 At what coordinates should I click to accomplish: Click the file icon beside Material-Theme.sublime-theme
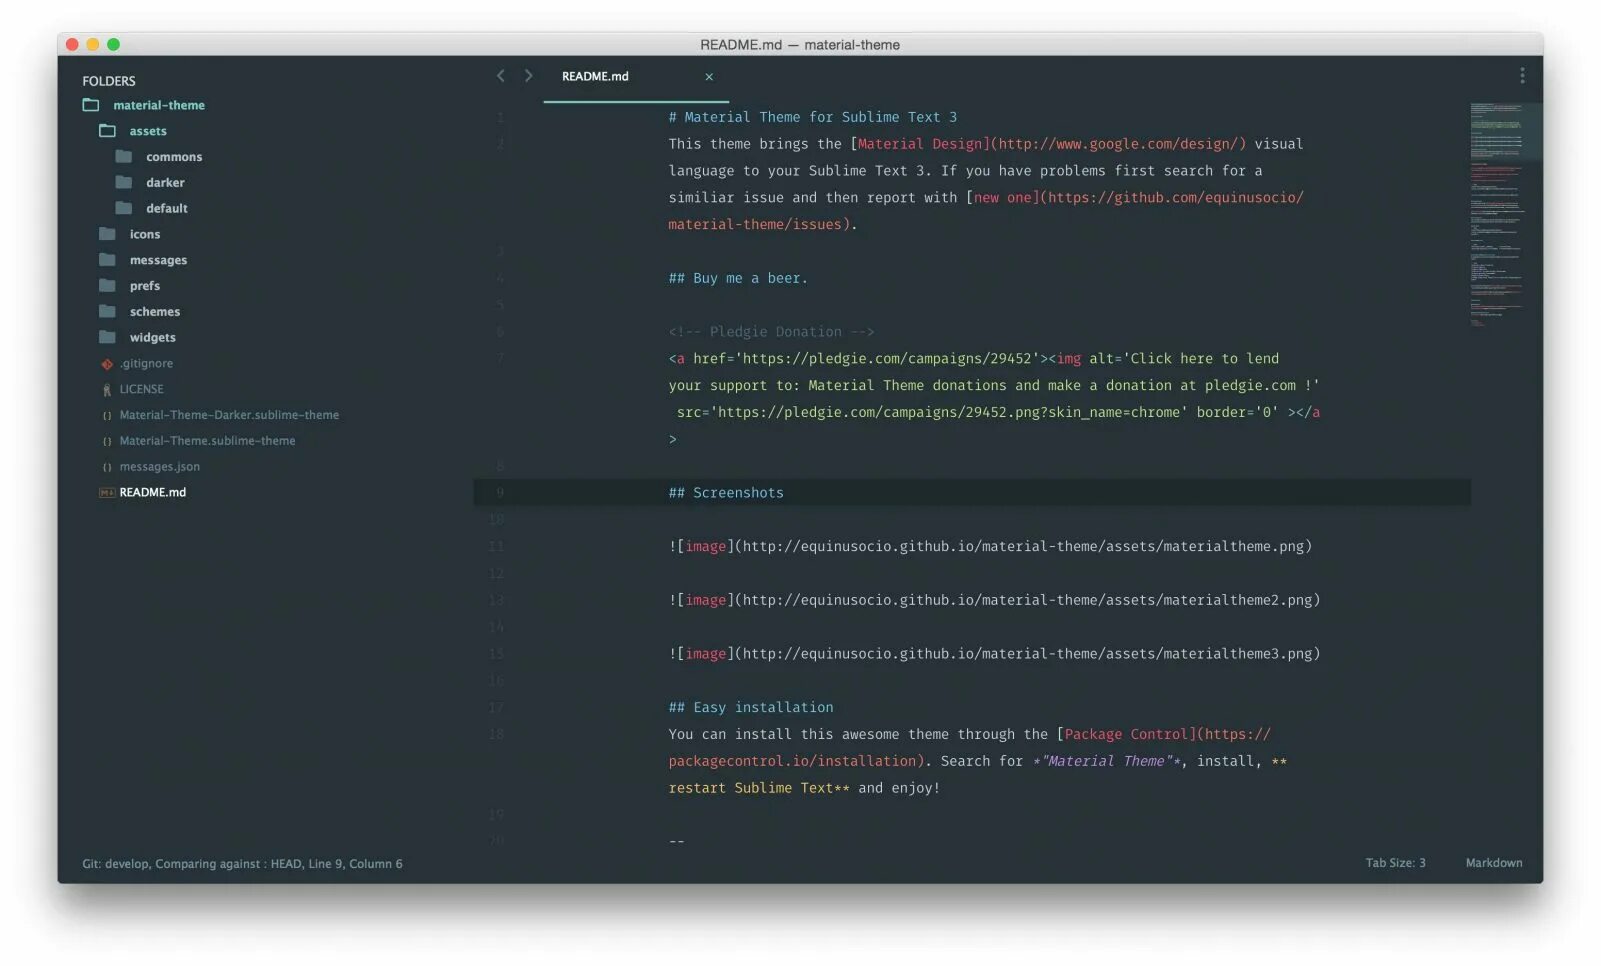(x=107, y=441)
